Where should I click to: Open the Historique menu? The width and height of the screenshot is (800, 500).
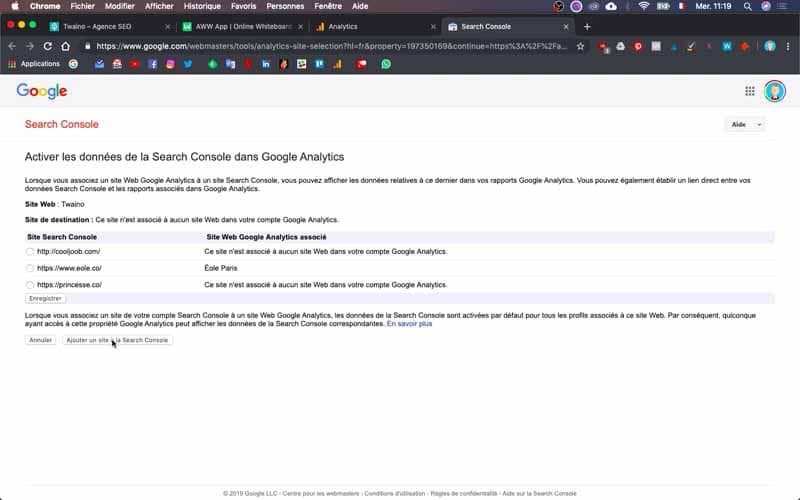click(x=202, y=6)
